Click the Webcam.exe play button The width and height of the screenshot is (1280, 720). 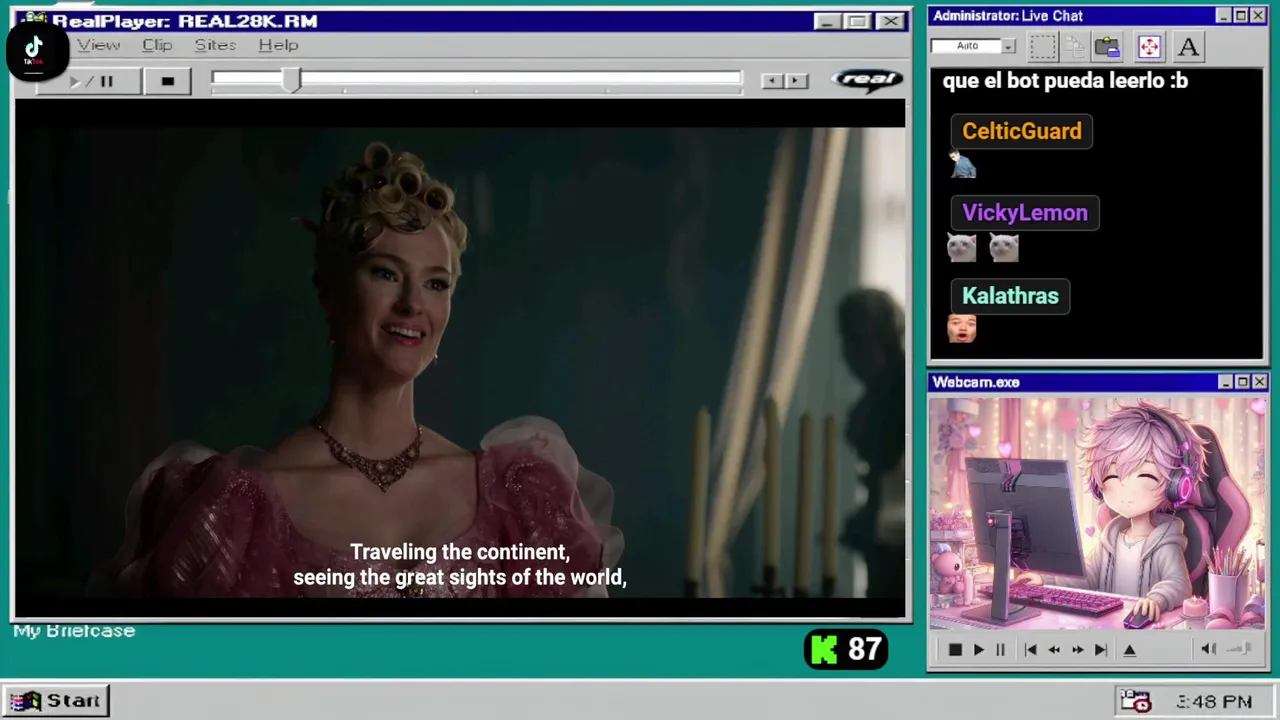point(979,650)
